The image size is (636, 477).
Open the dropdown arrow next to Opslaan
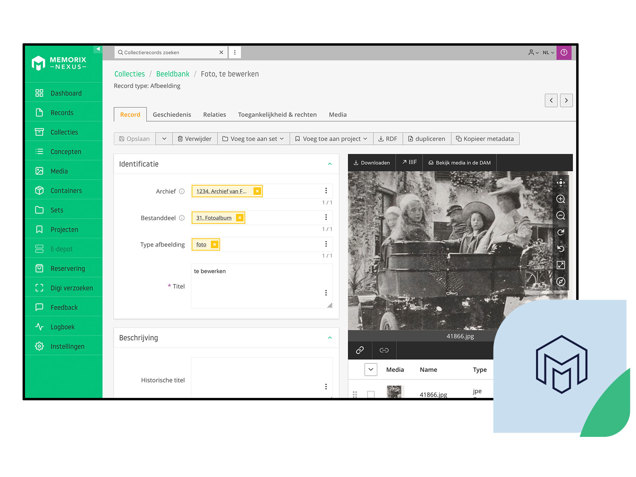[164, 139]
